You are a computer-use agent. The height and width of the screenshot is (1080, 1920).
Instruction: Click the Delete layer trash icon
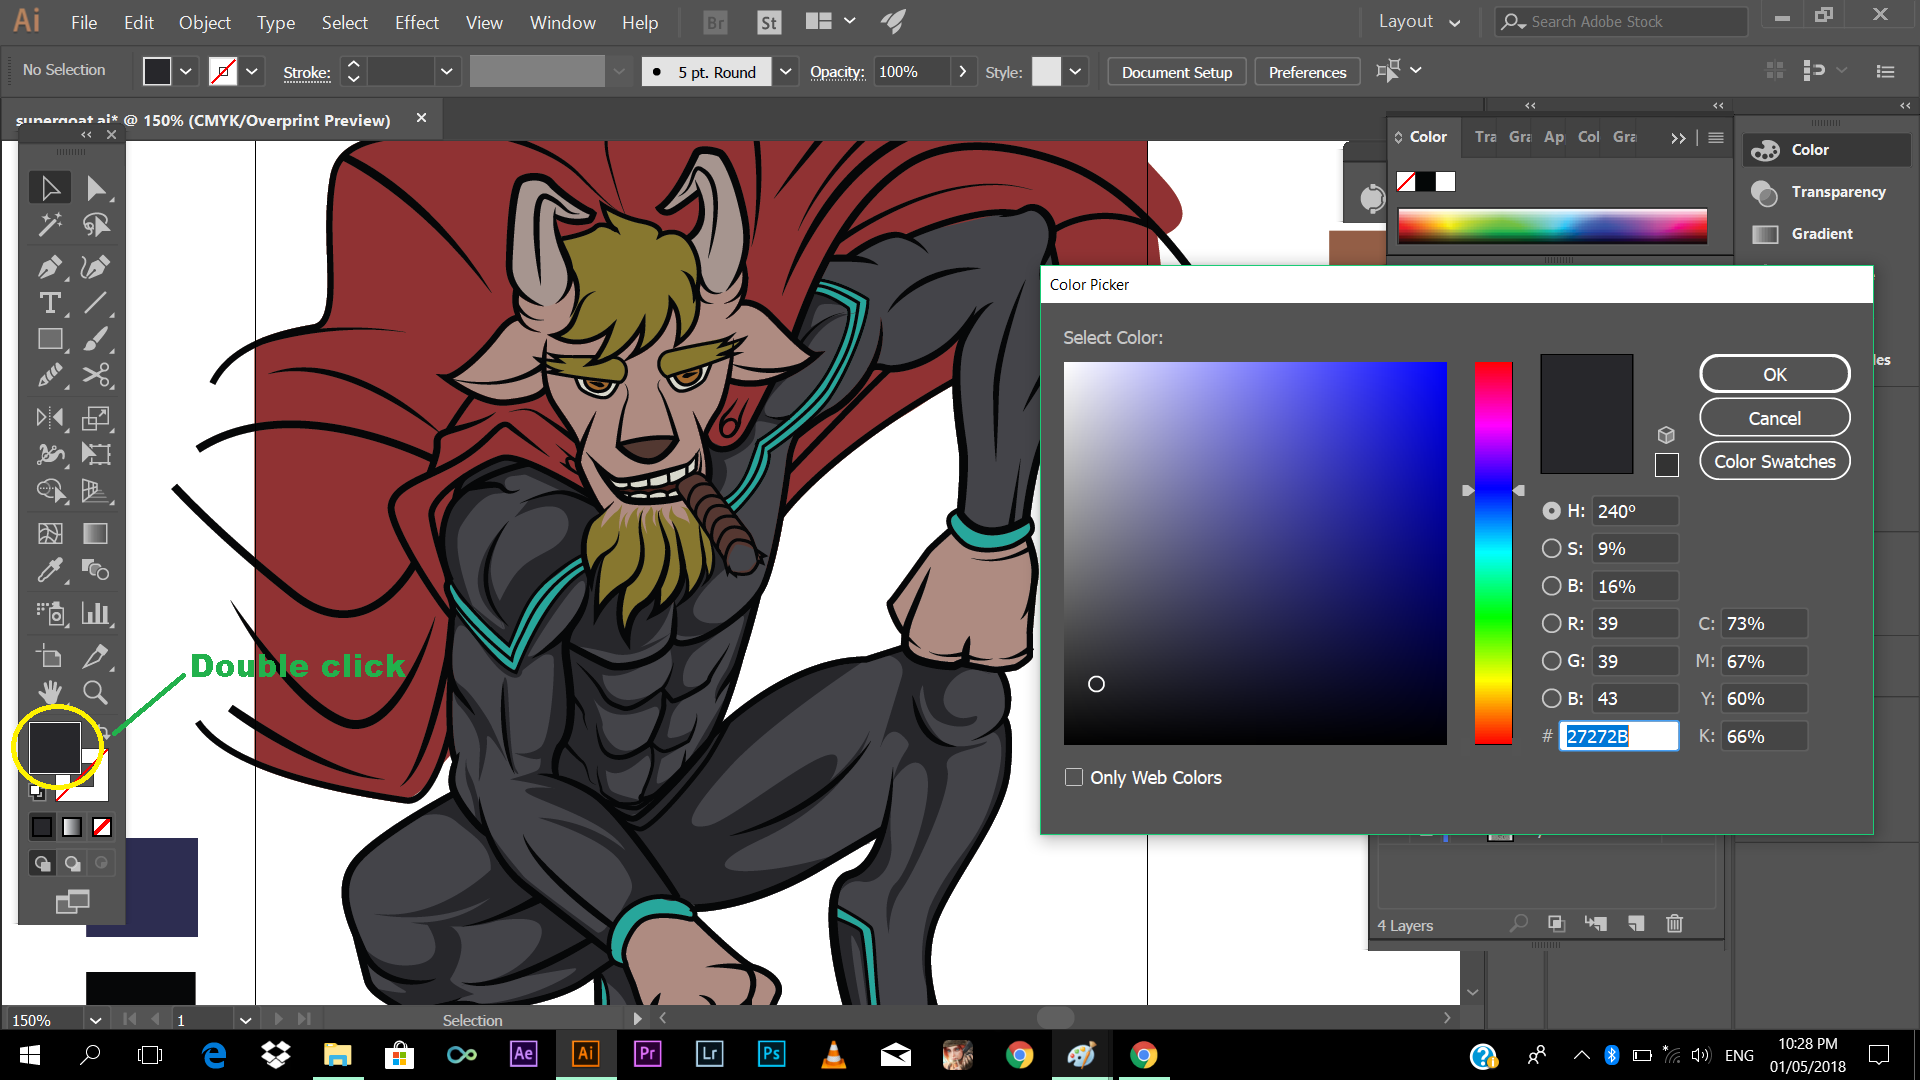coord(1674,924)
